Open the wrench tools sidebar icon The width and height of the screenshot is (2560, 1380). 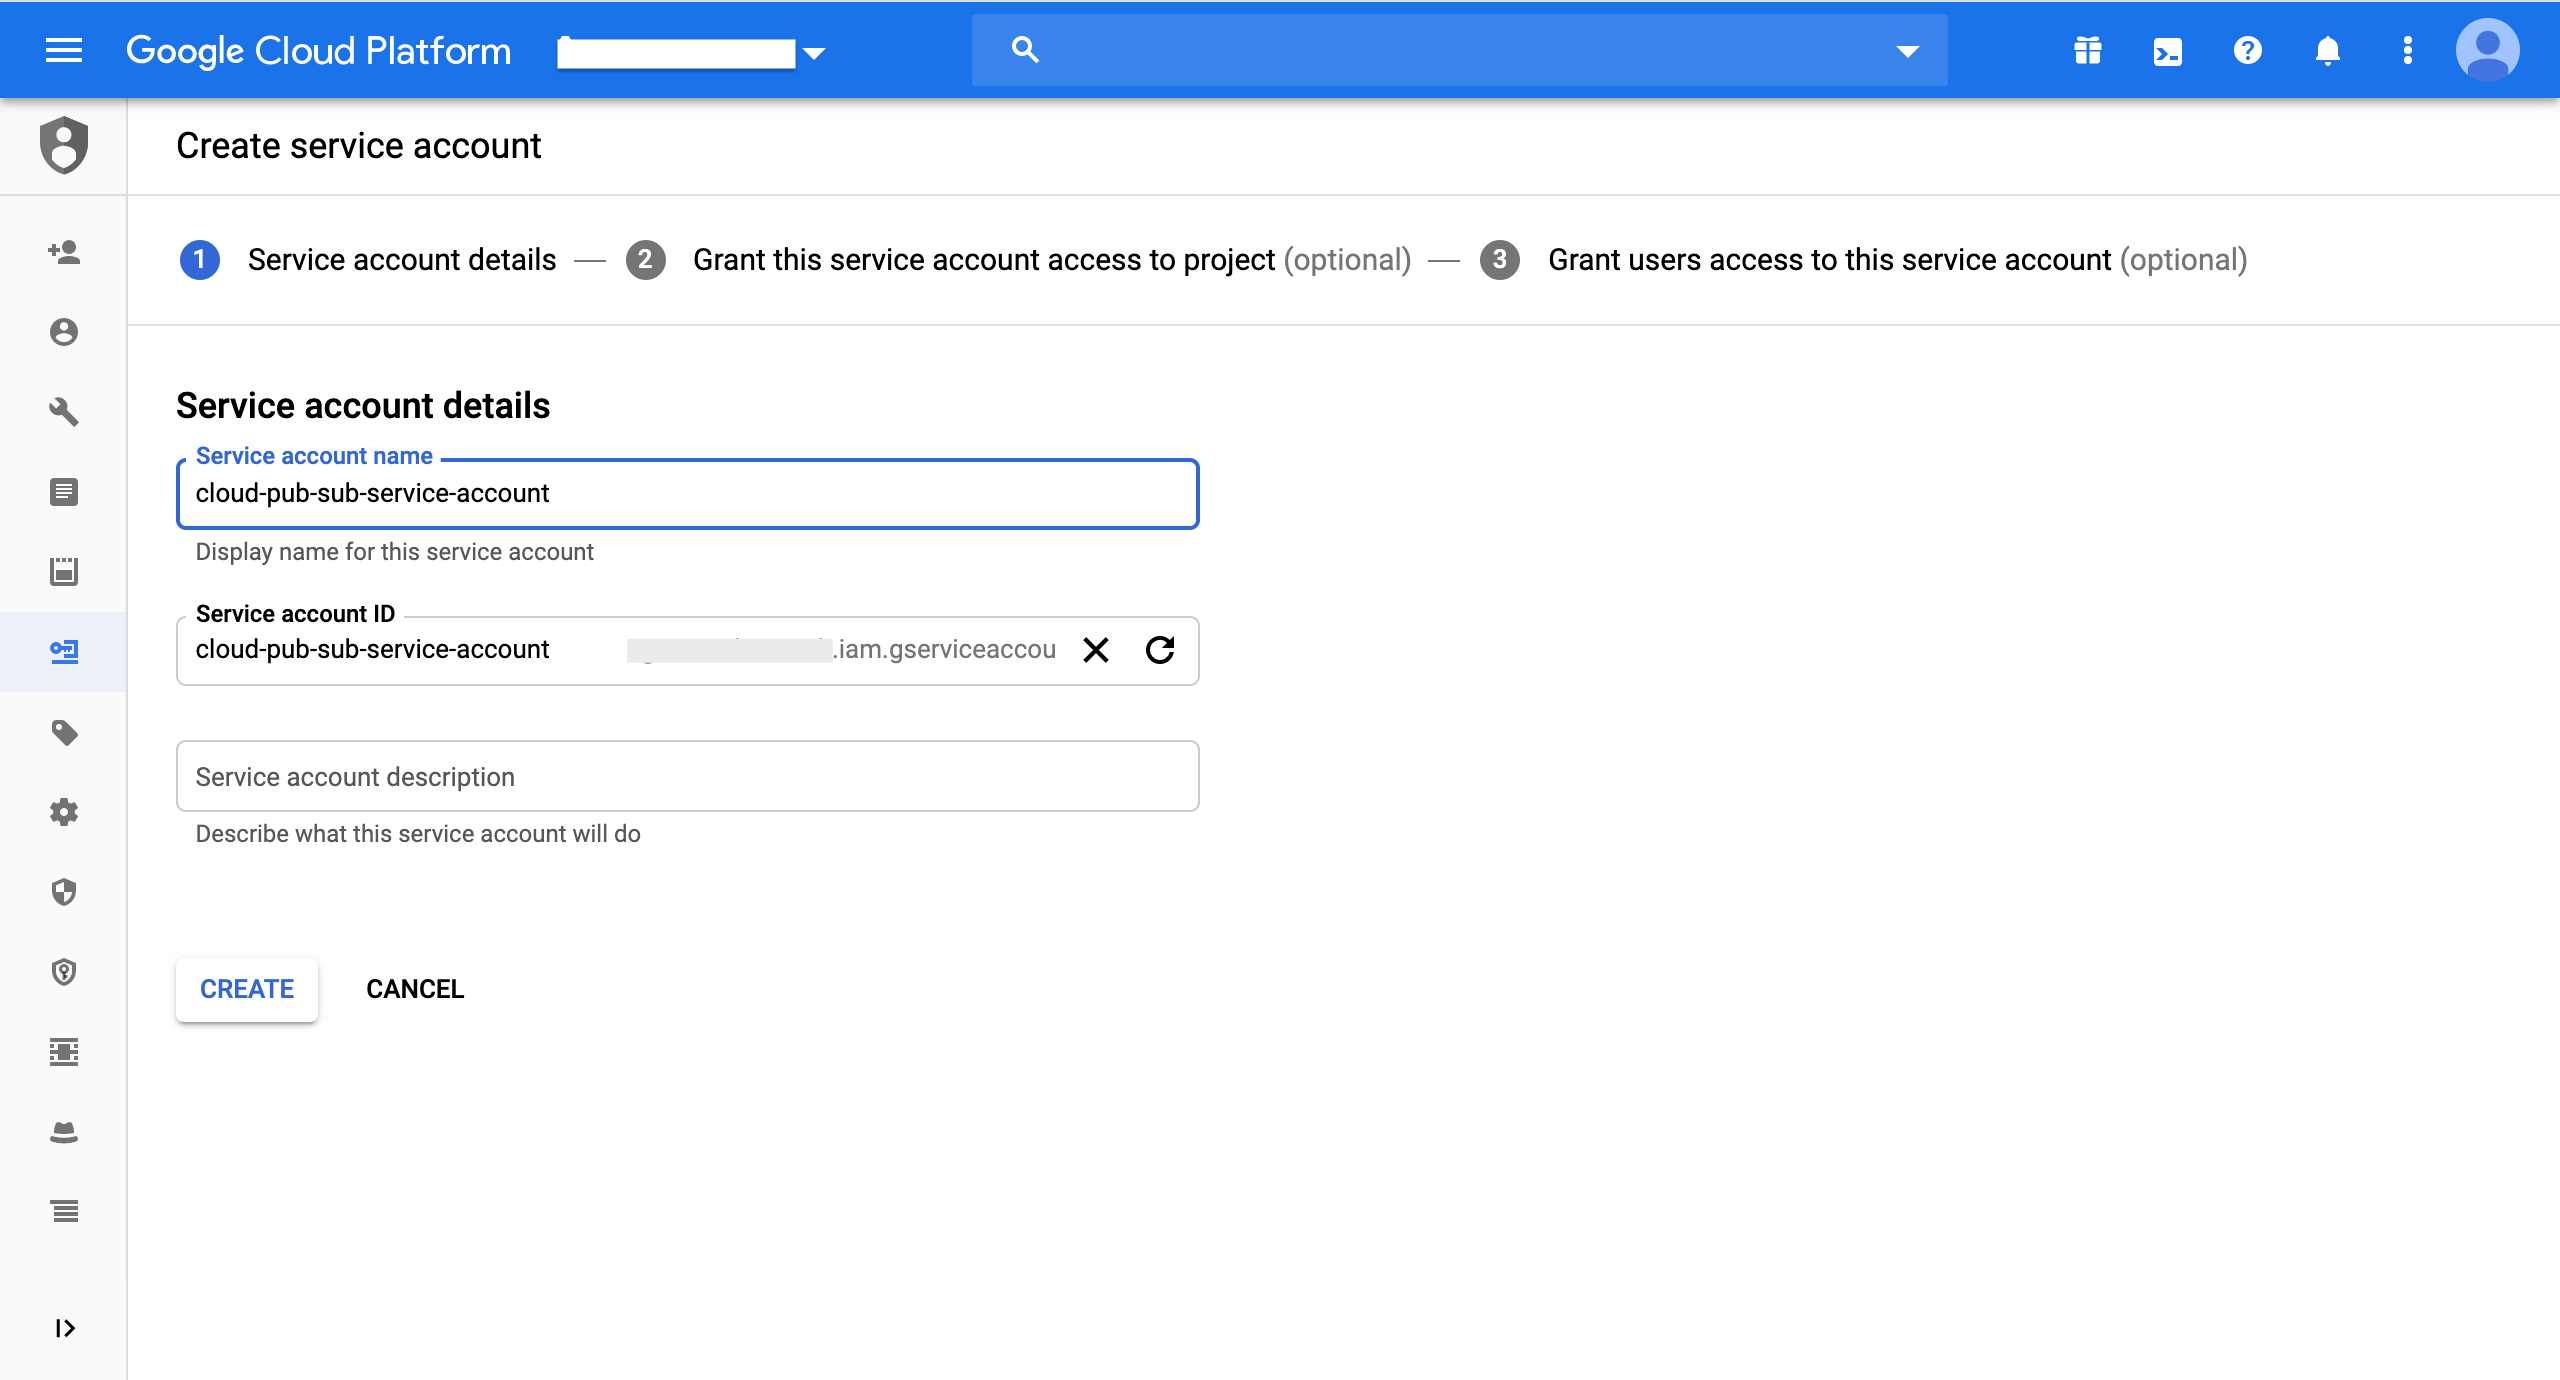64,411
